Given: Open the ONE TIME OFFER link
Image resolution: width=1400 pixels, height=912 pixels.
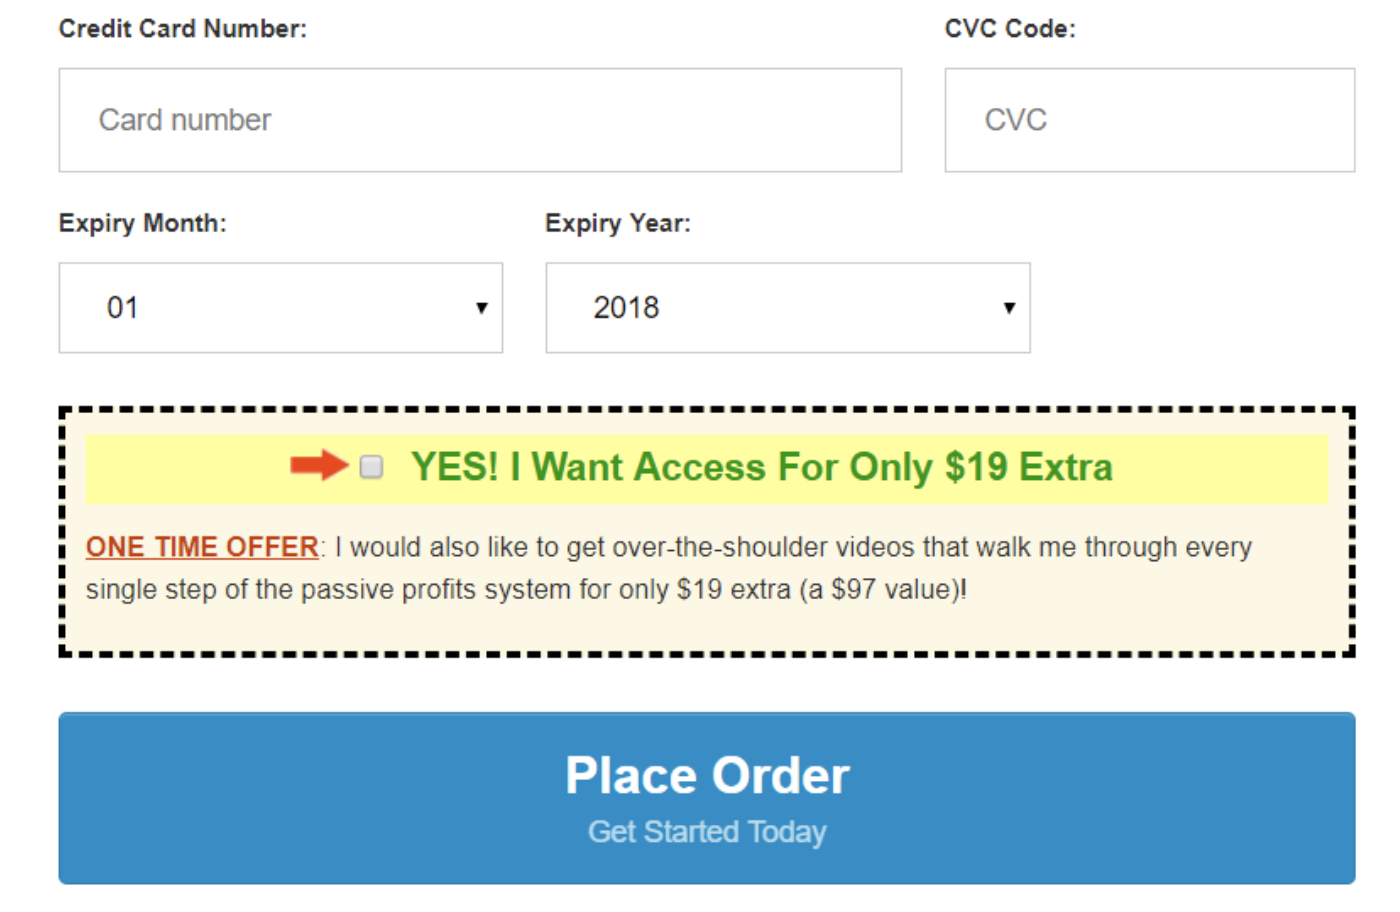Looking at the screenshot, I should click(x=202, y=547).
